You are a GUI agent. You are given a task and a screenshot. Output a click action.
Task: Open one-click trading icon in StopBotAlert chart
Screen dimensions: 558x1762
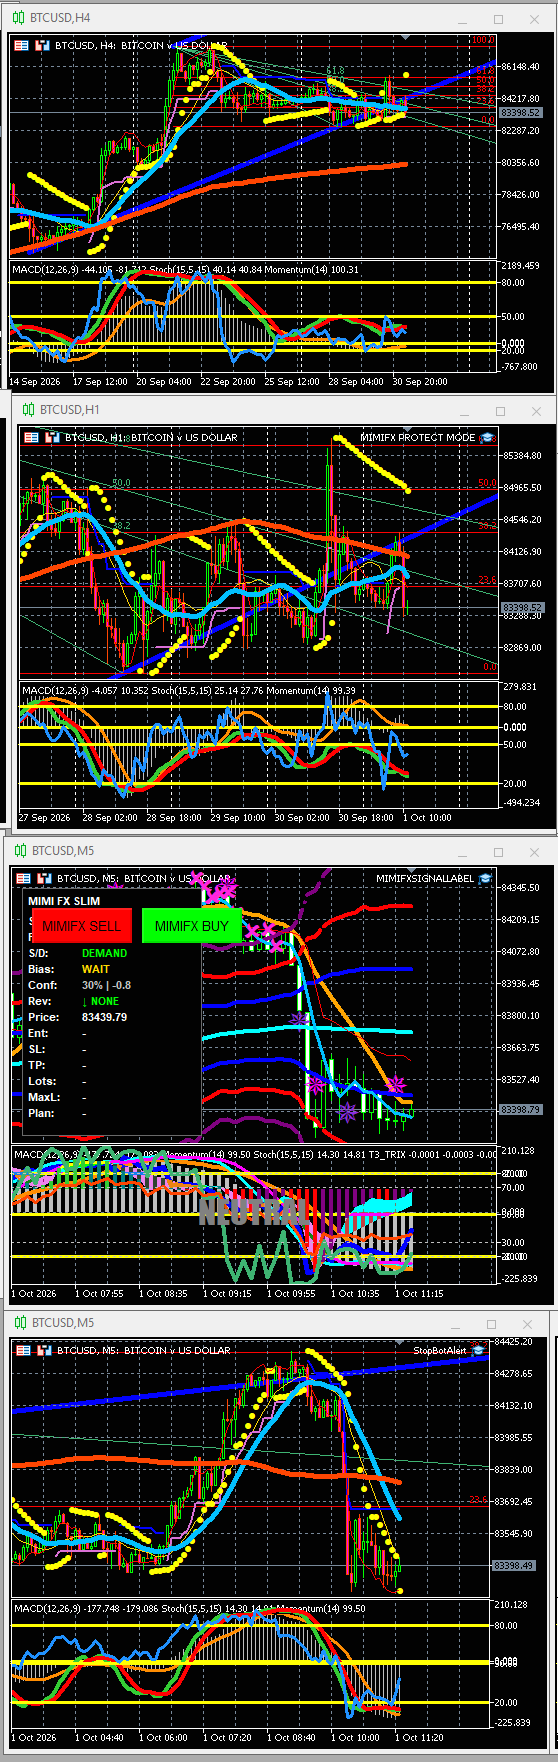24,1350
